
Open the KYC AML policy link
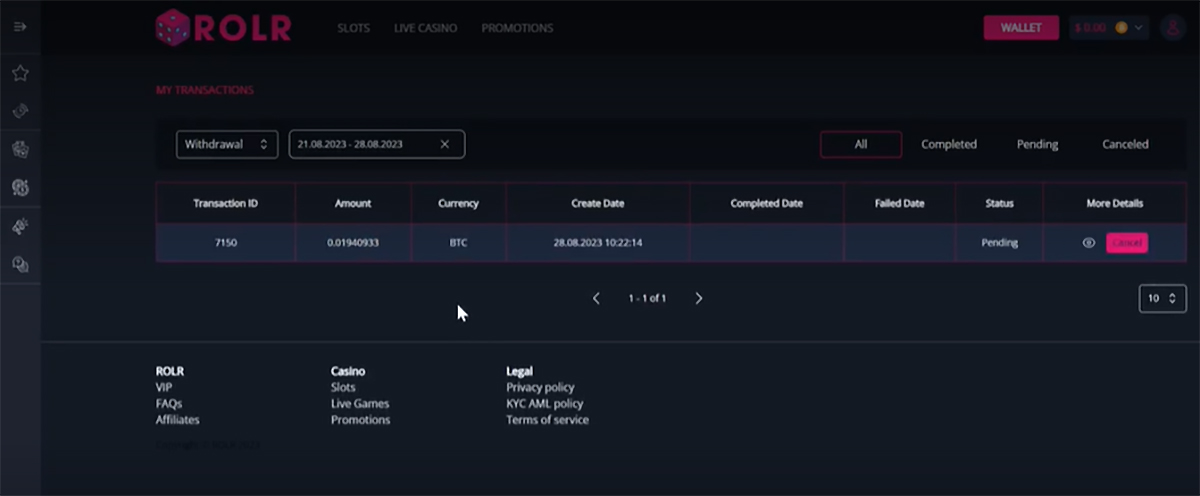click(x=544, y=404)
